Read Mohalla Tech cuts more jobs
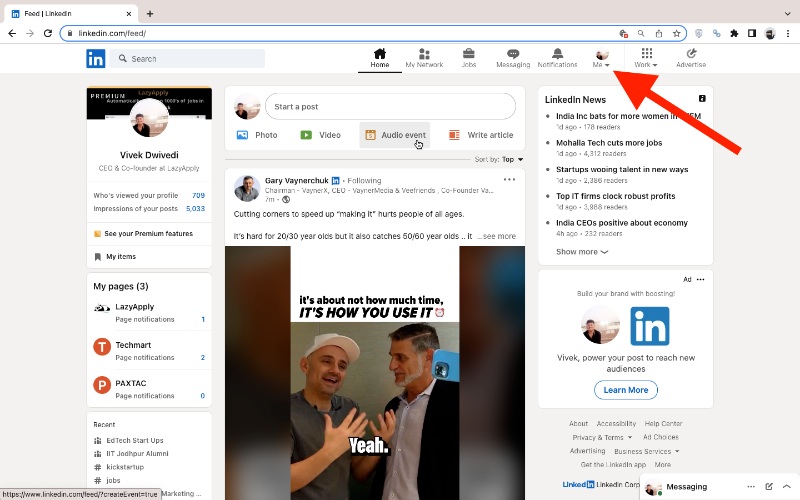Viewport: 800px width, 500px height. 609,143
